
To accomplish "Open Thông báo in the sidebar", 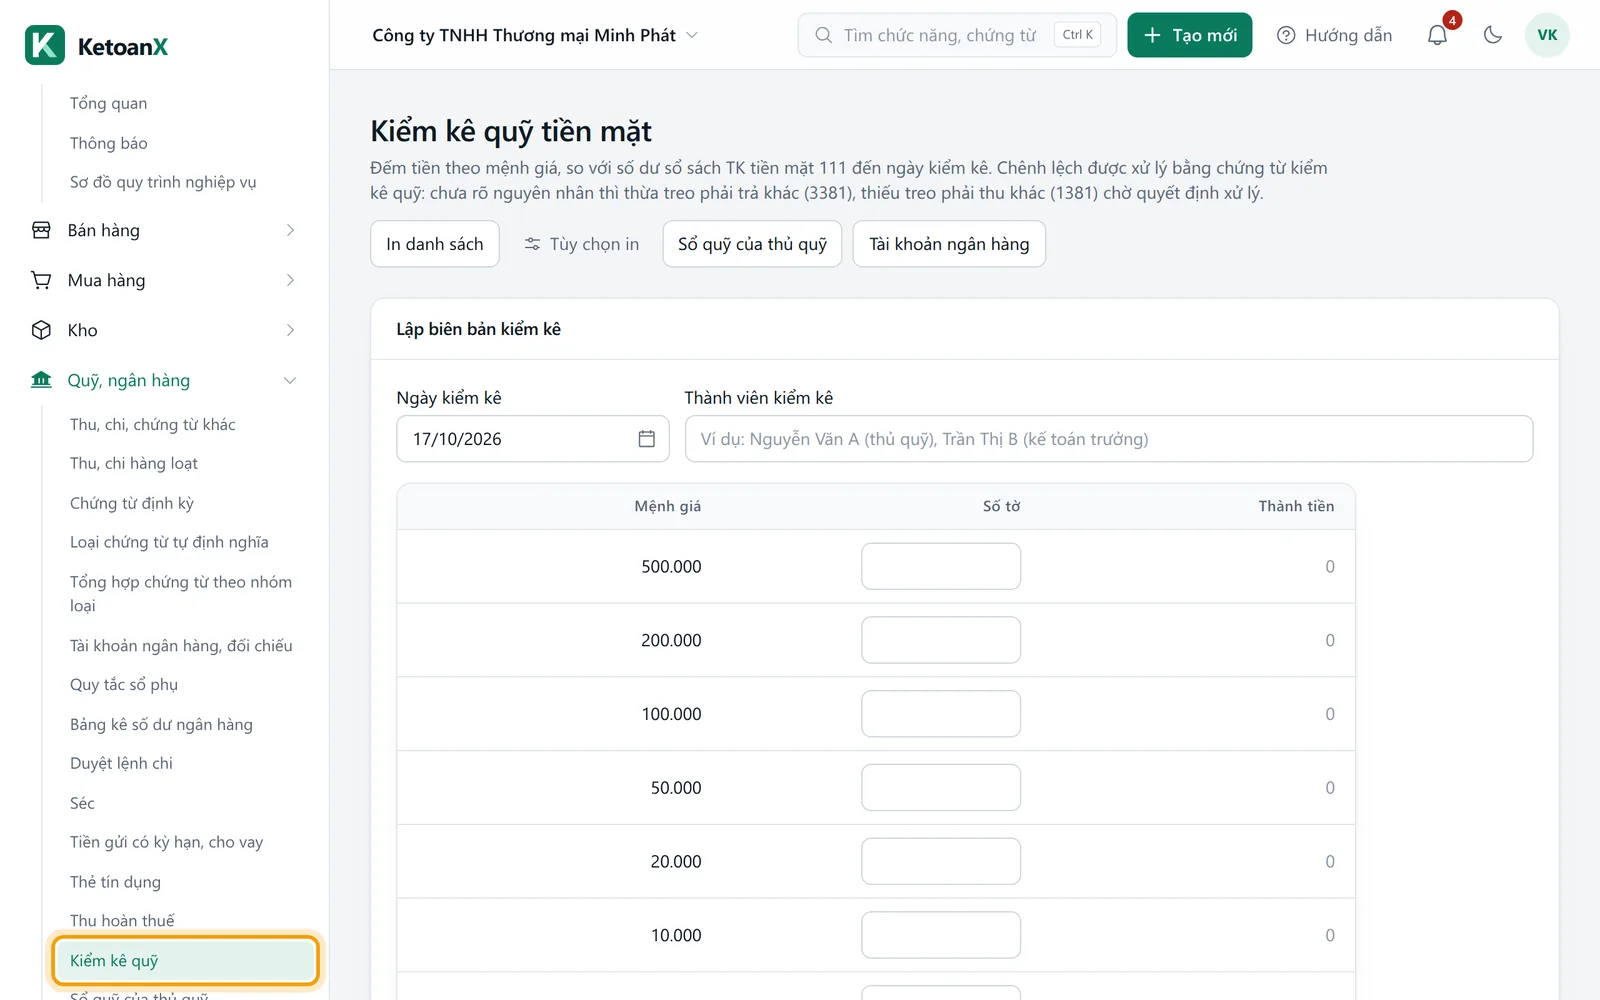I will pos(108,143).
